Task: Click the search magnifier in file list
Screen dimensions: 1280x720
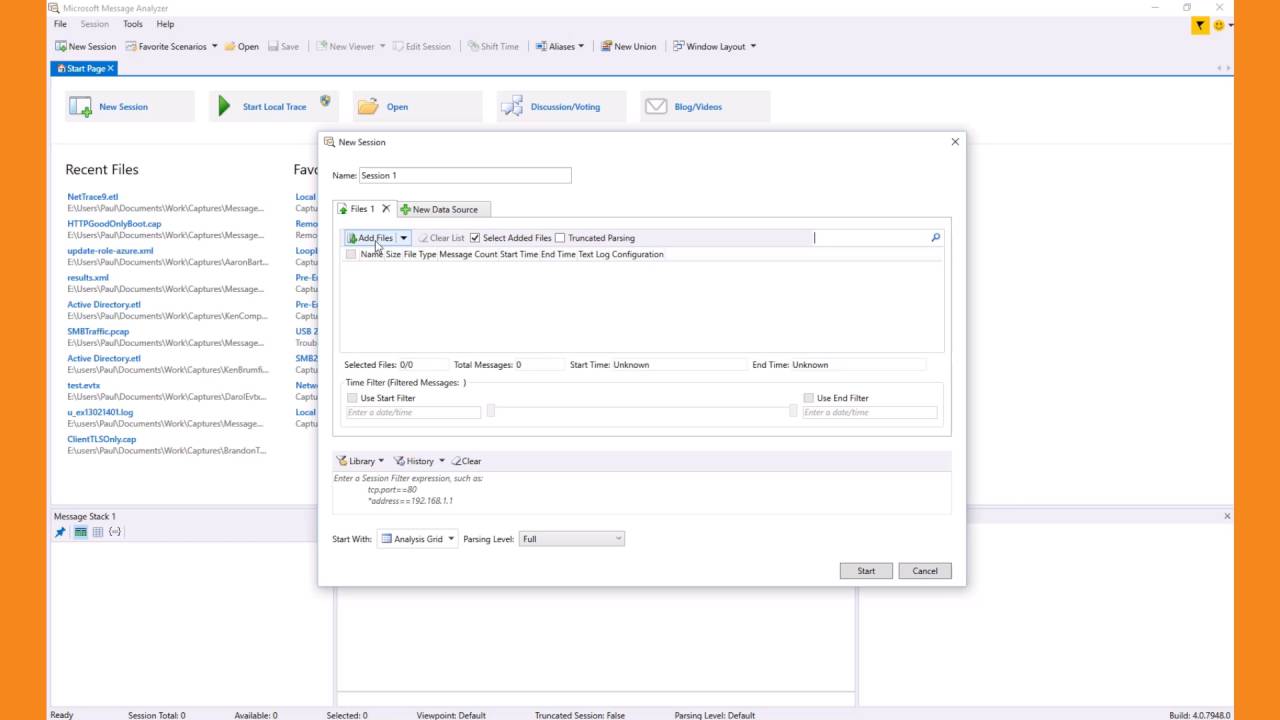Action: point(936,238)
